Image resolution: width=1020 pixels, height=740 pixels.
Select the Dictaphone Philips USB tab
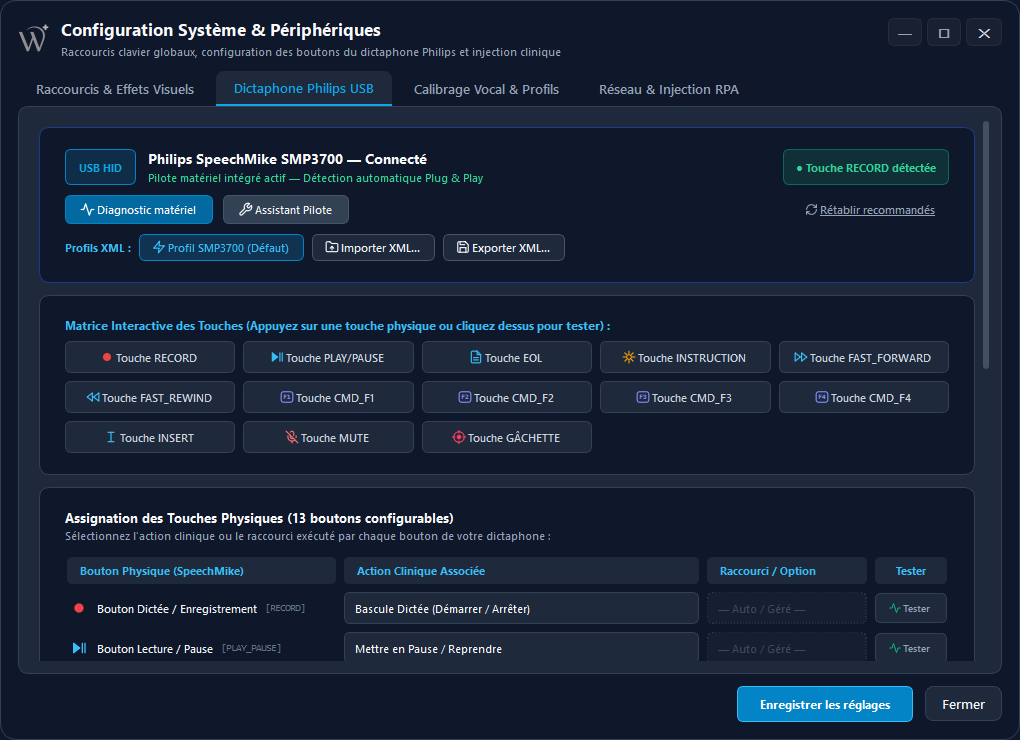click(304, 88)
